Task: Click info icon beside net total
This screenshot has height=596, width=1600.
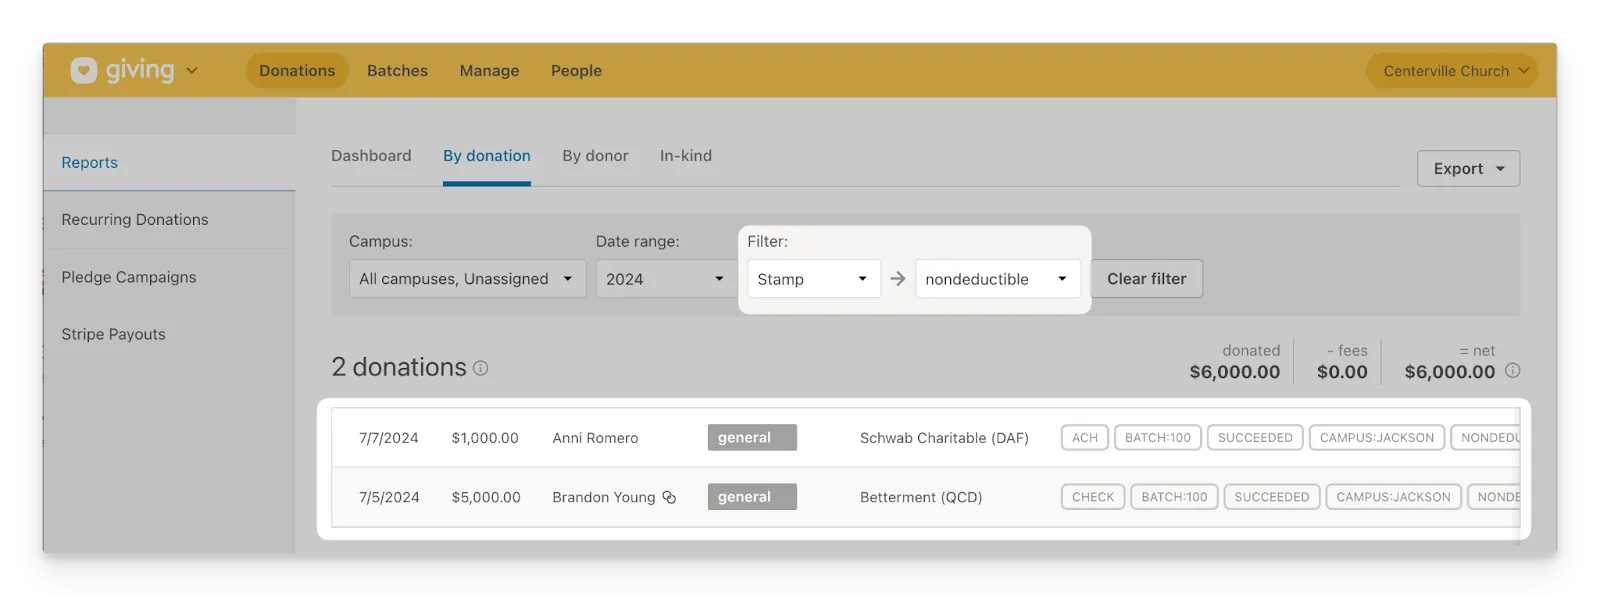Action: click(x=1512, y=371)
